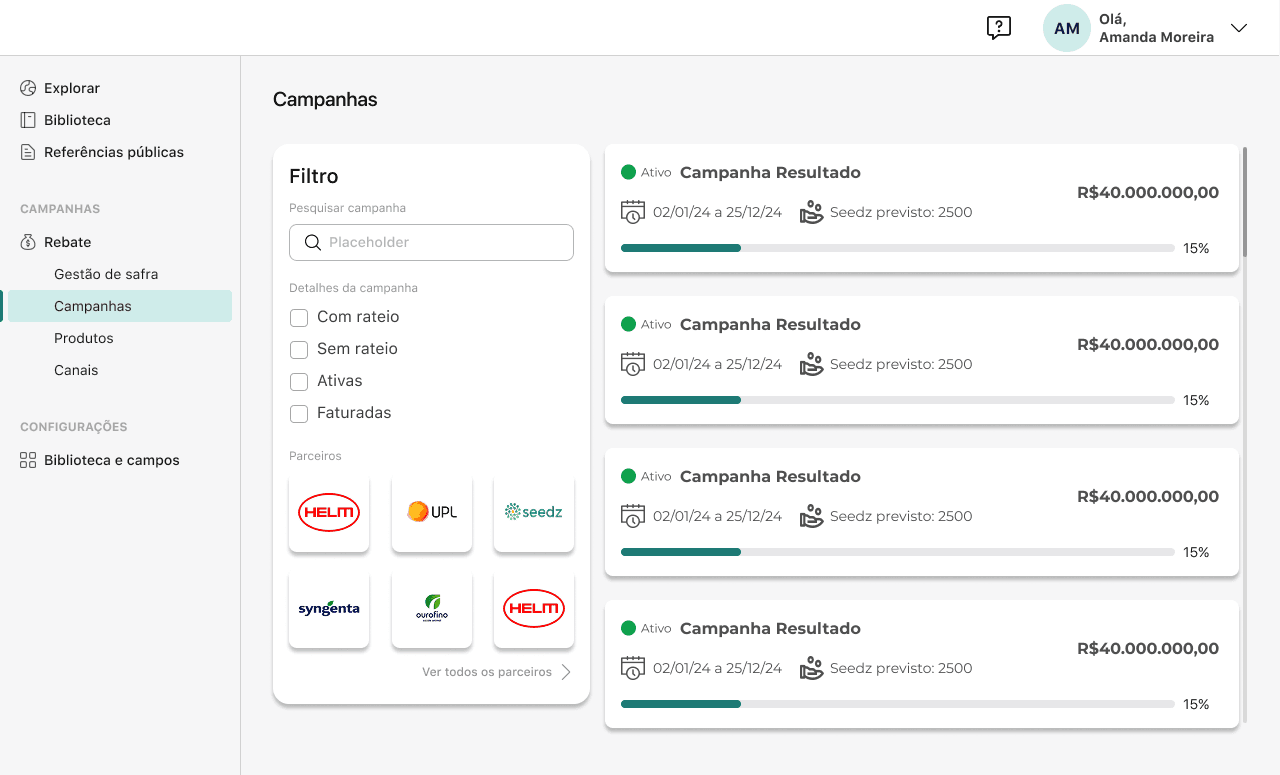Screen dimensions: 1280x775
Task: Tick the Faturadas checkbox
Action: tap(298, 414)
